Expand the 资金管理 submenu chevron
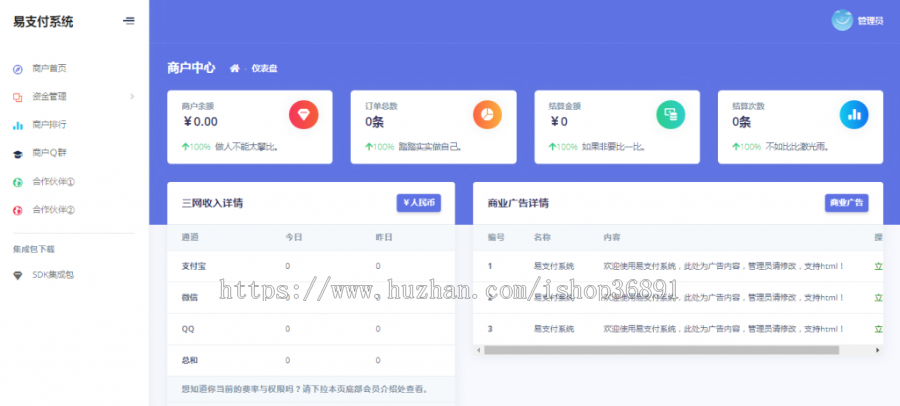The image size is (900, 406). 132,97
